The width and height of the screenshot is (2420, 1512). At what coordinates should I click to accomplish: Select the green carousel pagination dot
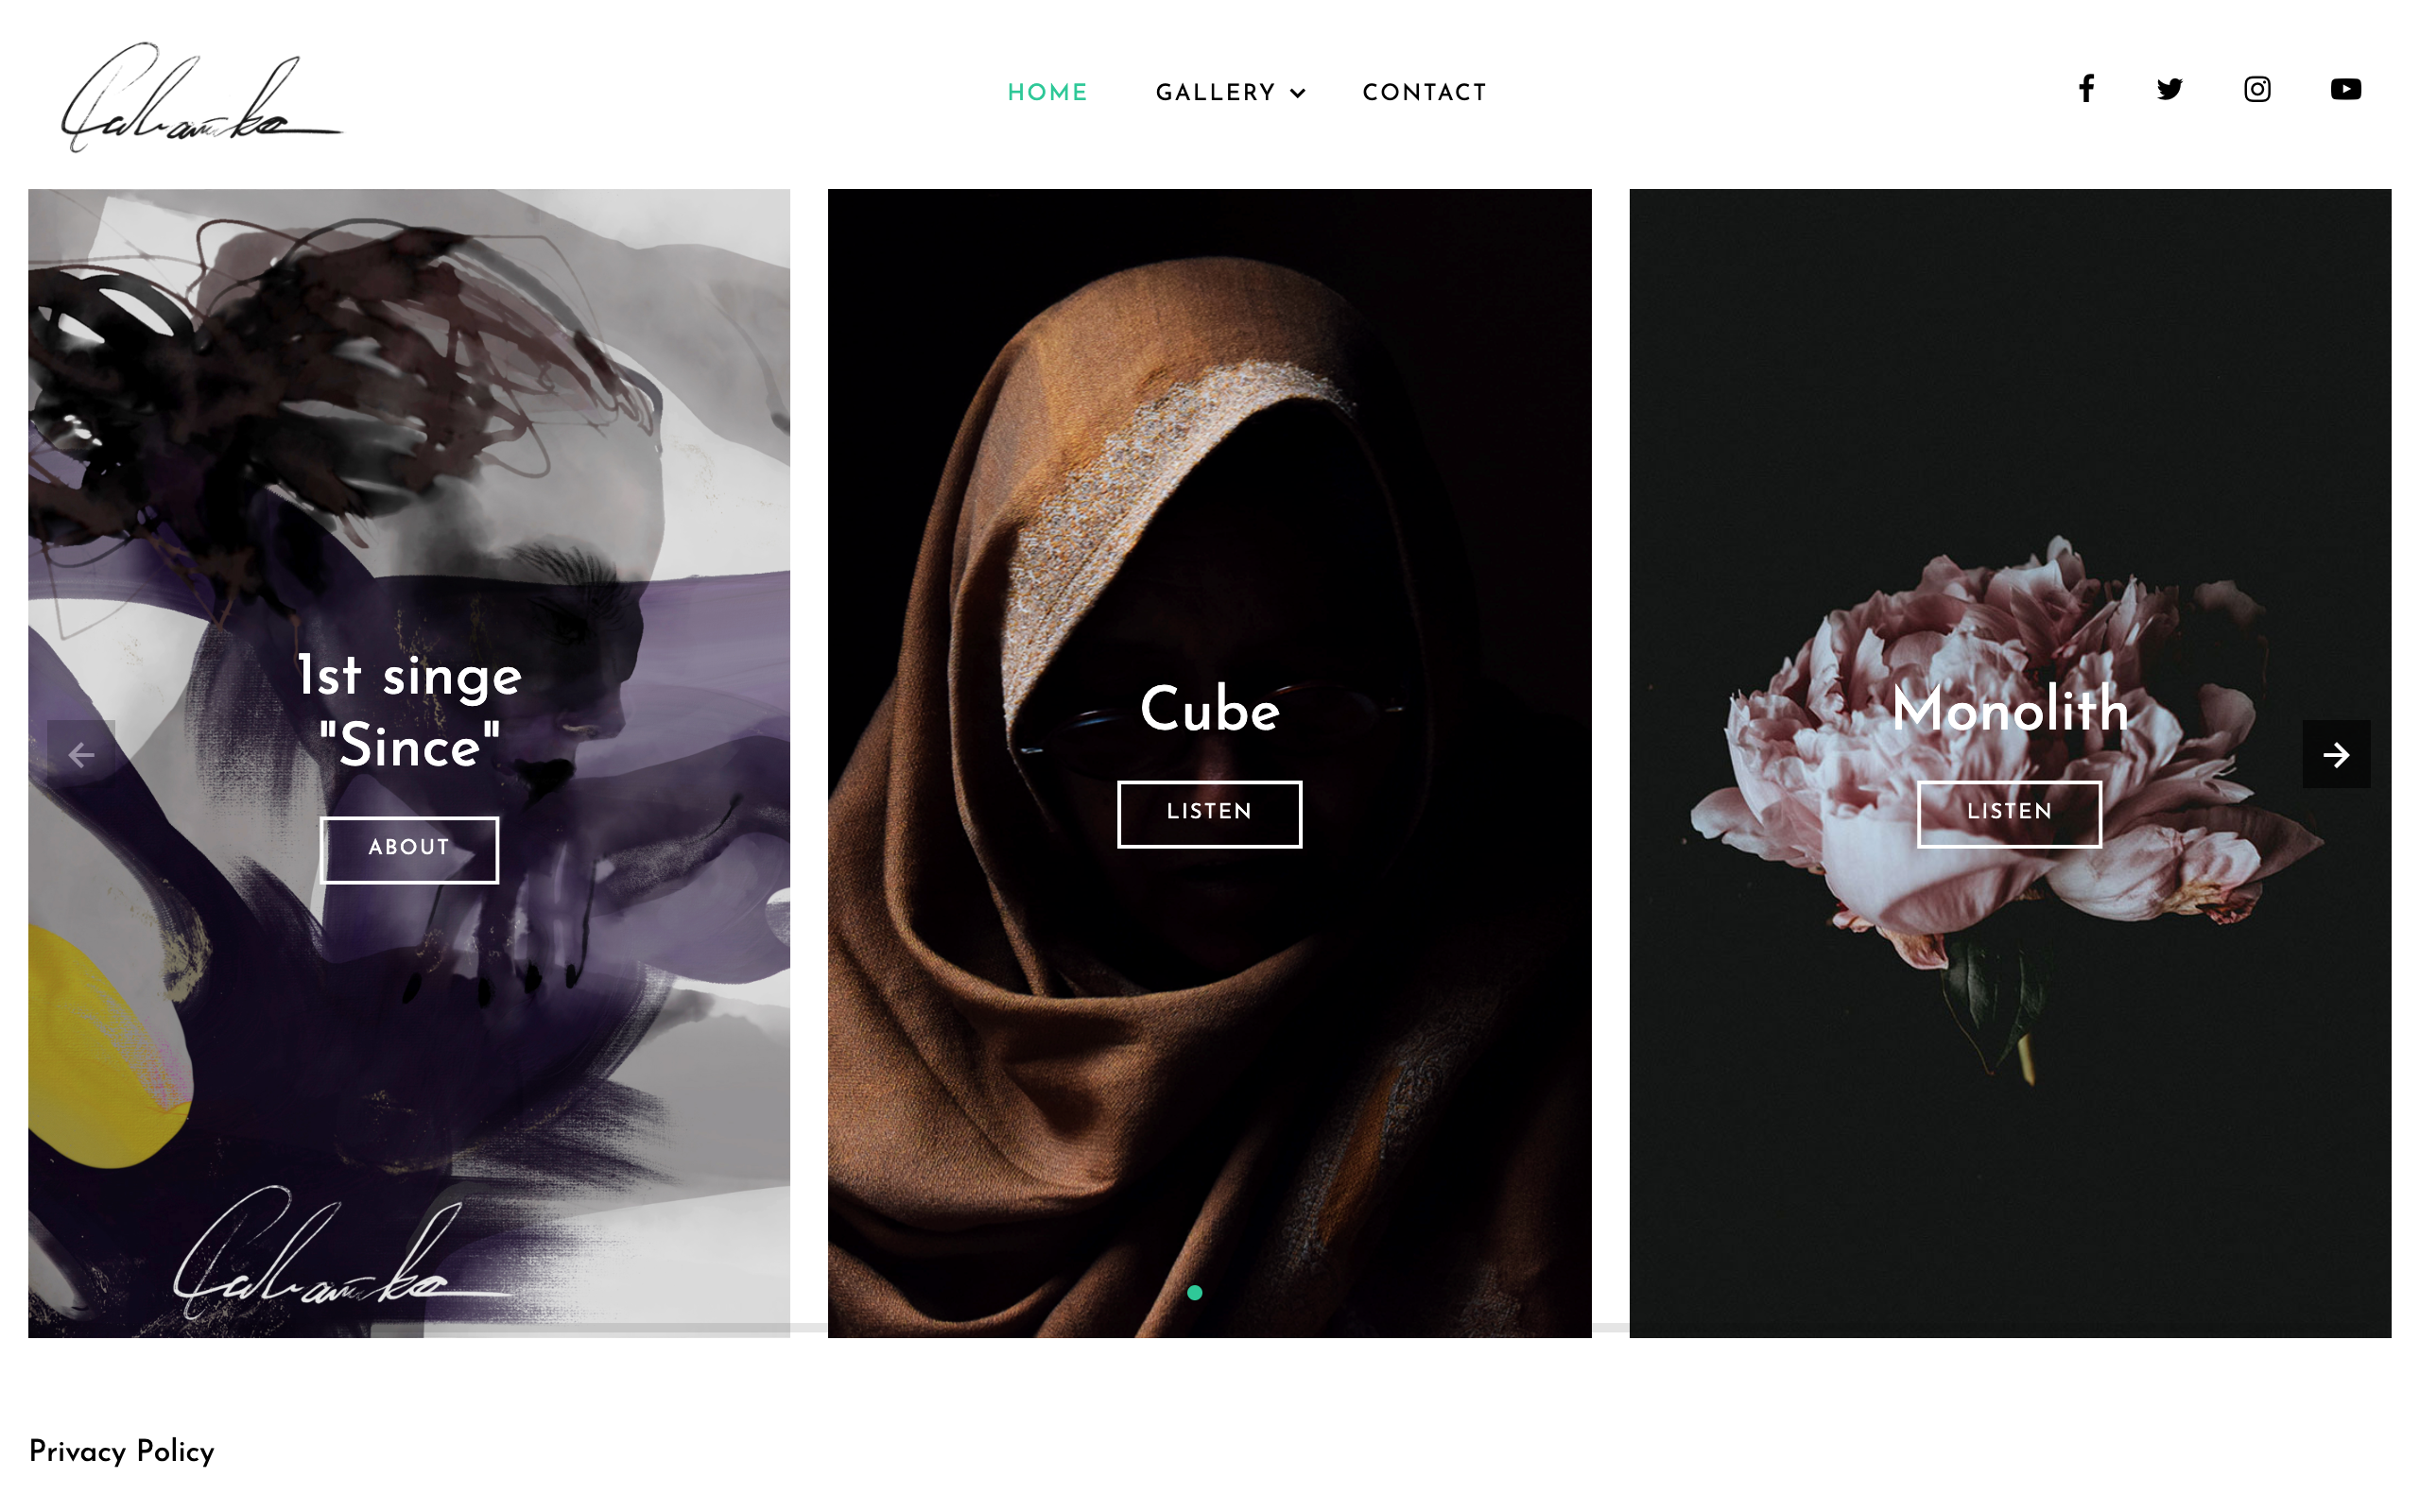pos(1194,1293)
